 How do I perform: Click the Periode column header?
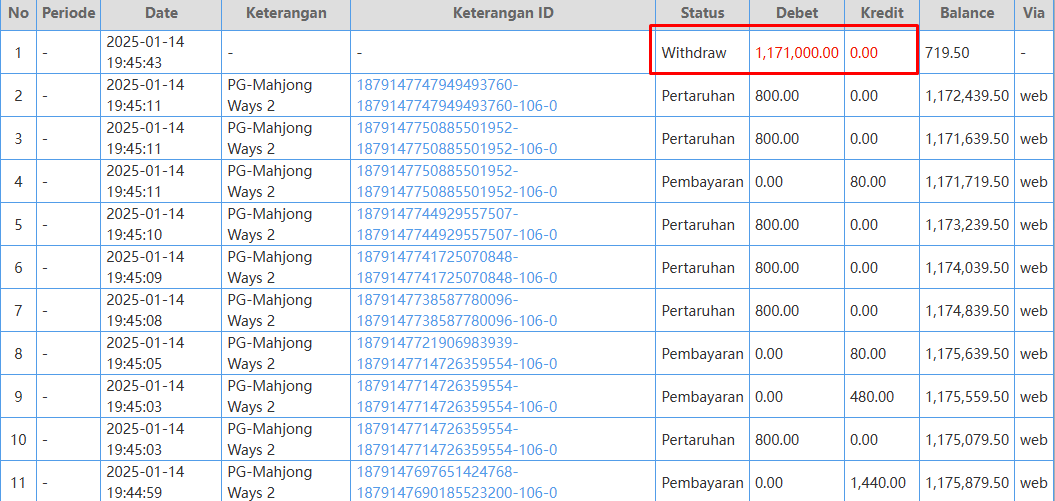(69, 14)
